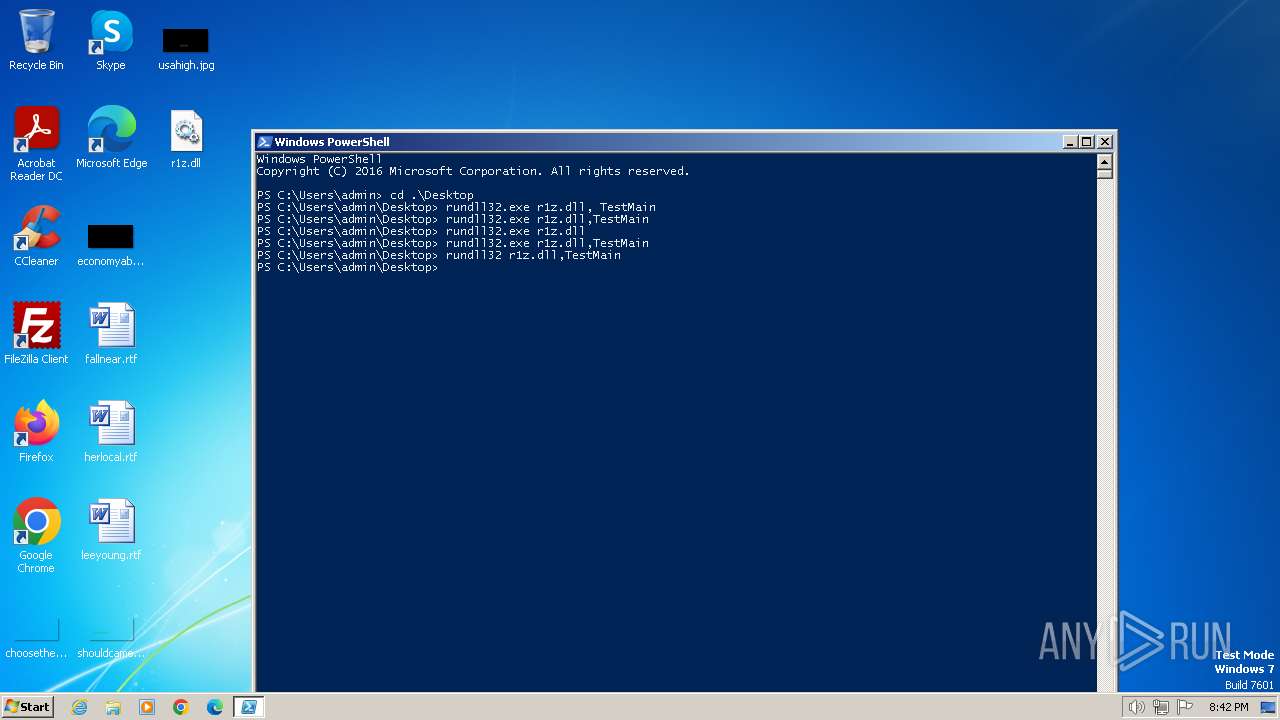The image size is (1280, 720).
Task: Click the empty PowerShell prompt line
Action: tap(347, 267)
